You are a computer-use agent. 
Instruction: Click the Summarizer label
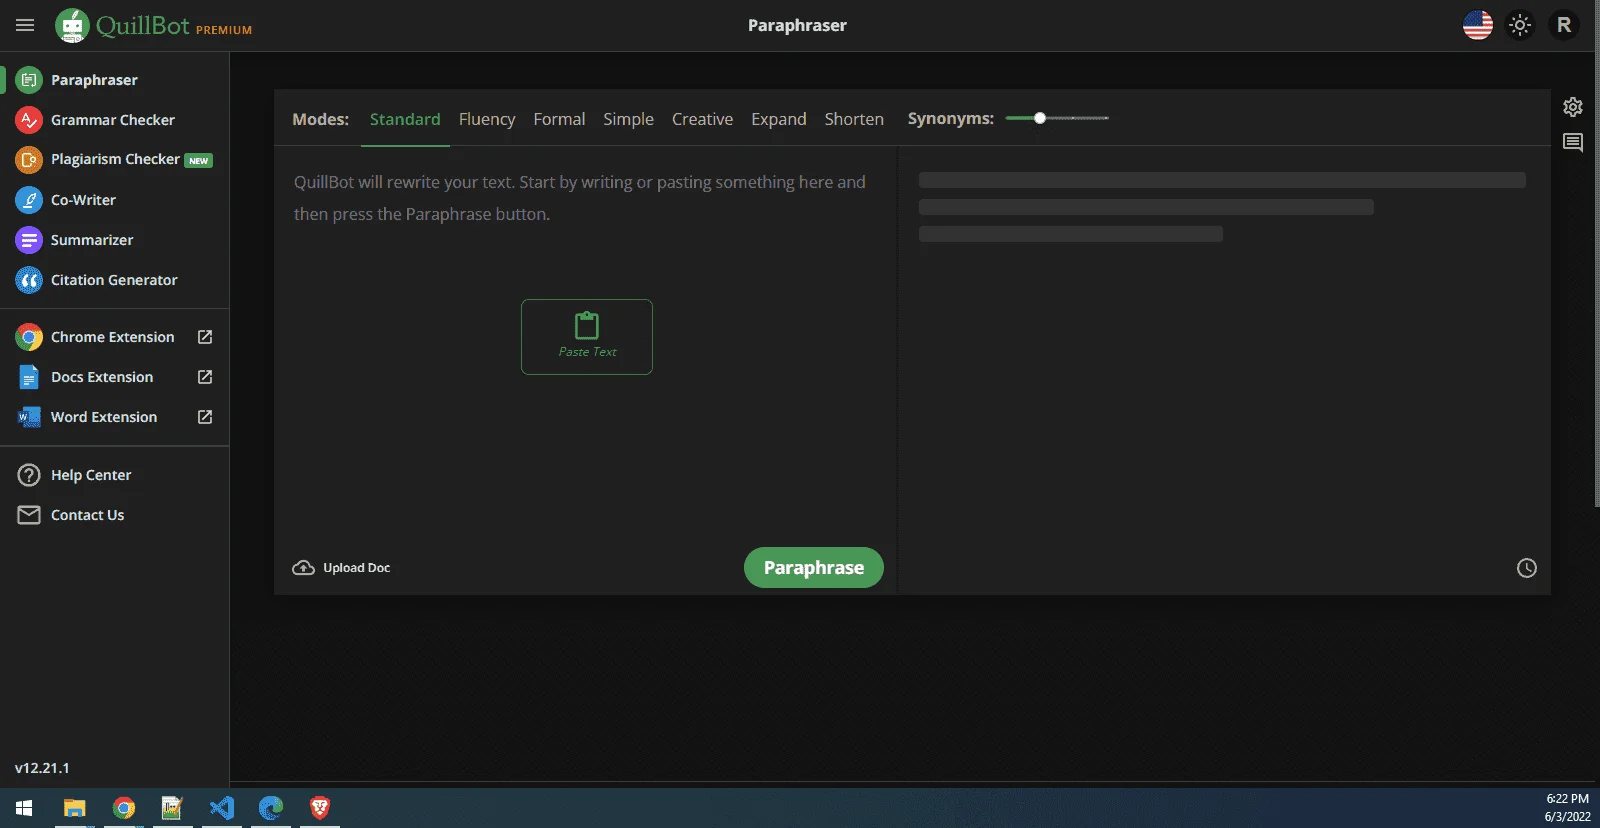click(92, 240)
